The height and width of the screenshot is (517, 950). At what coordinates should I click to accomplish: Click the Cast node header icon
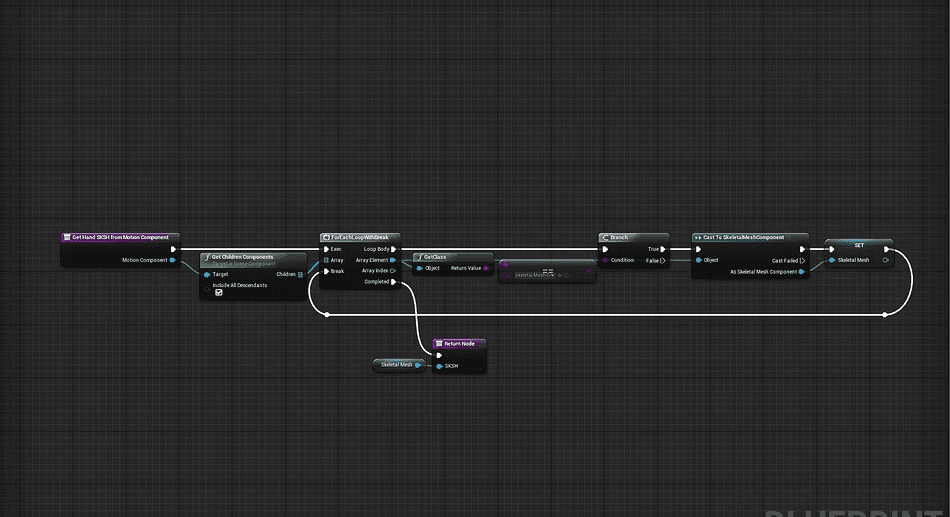[697, 237]
